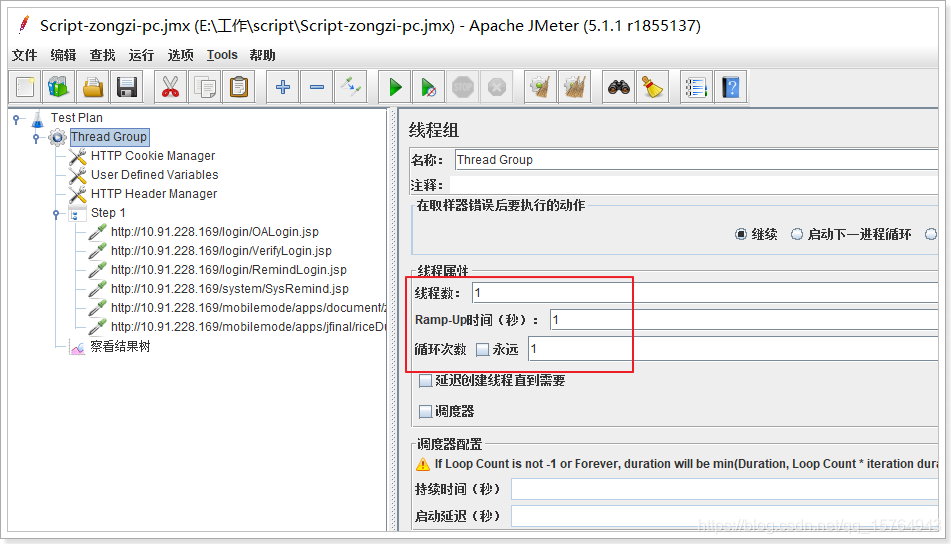Collapse all nodes with the minus icon

(317, 87)
